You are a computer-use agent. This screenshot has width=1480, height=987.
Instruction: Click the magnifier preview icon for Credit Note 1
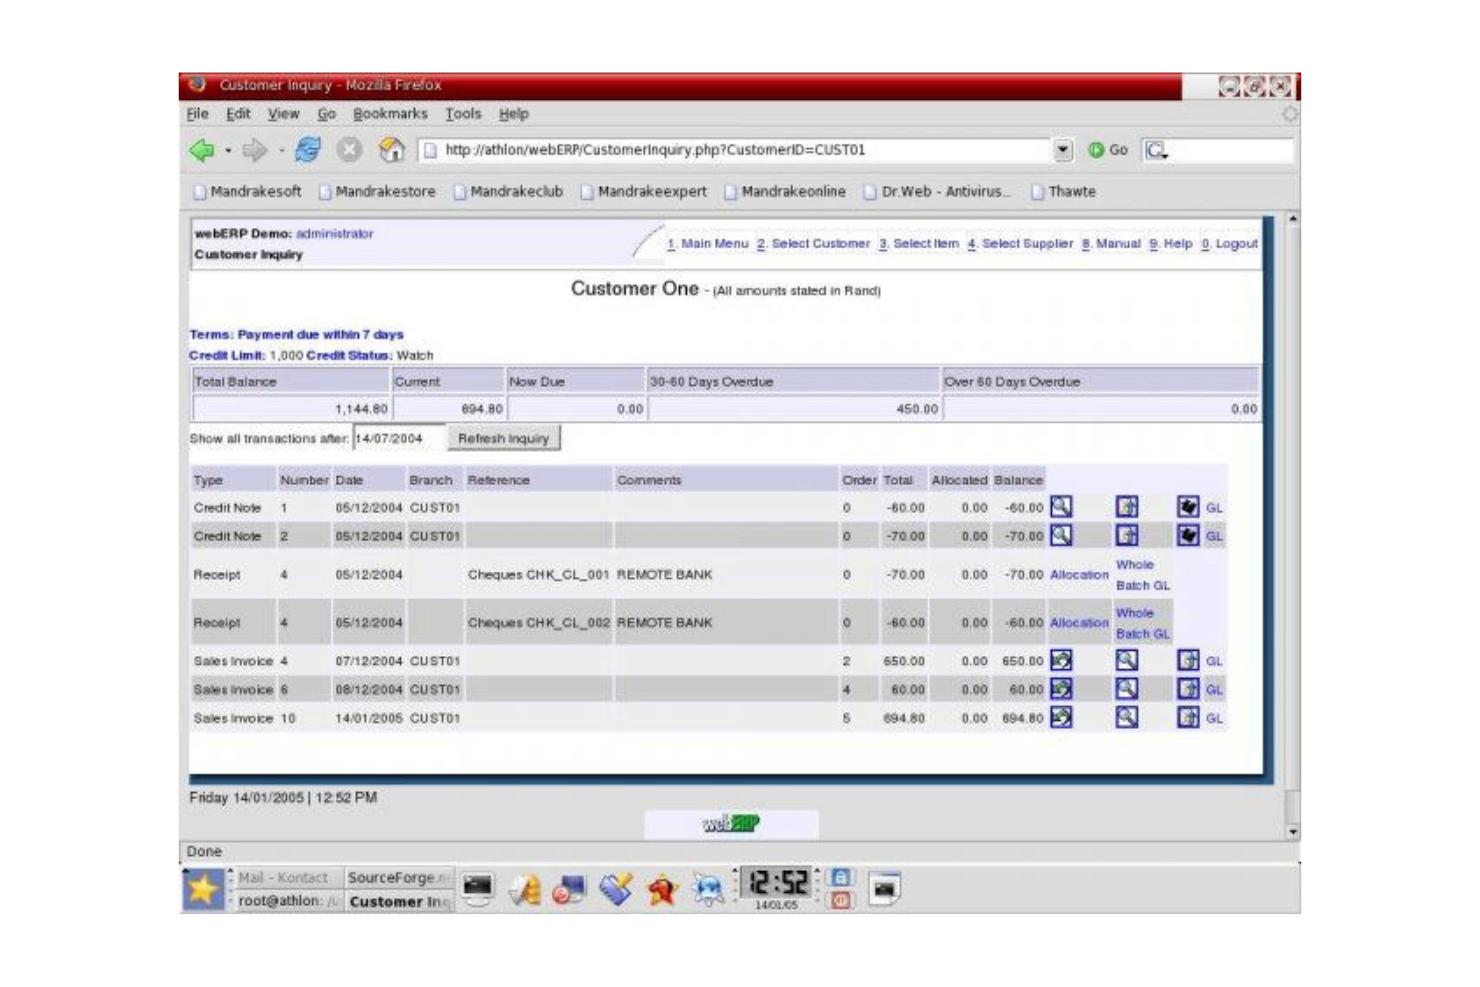click(x=1061, y=507)
